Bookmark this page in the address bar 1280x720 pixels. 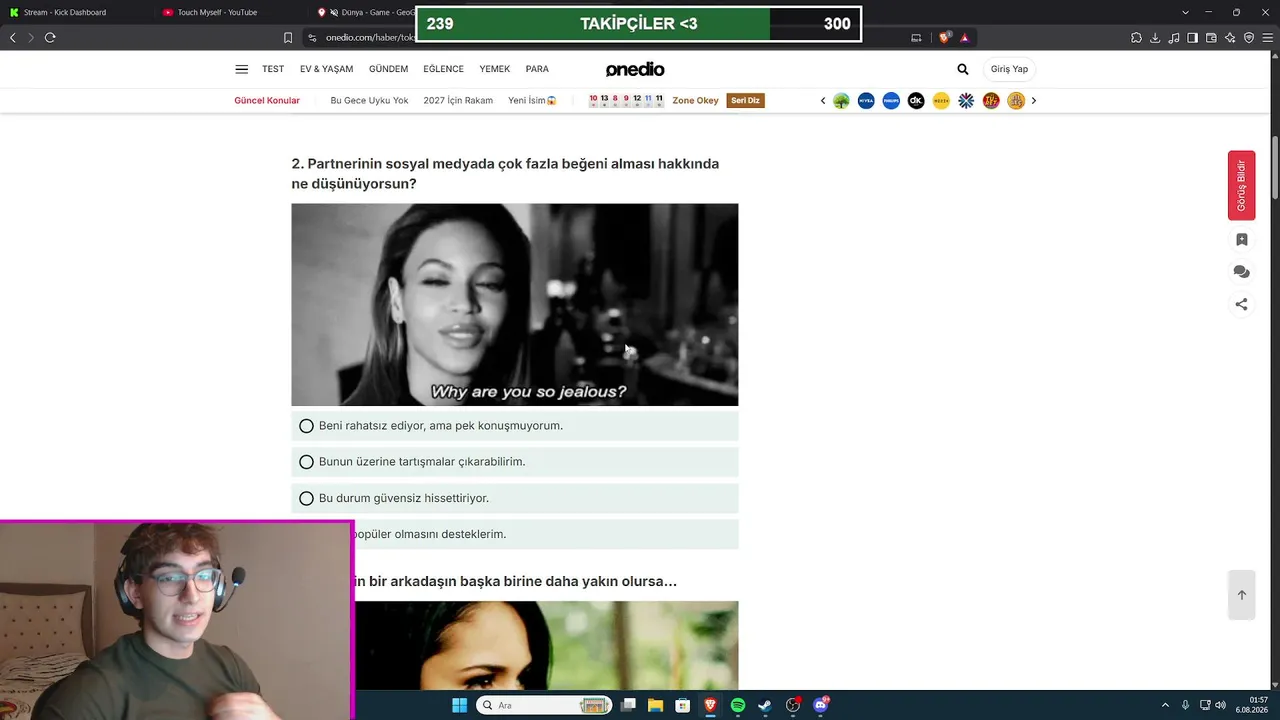coord(288,38)
